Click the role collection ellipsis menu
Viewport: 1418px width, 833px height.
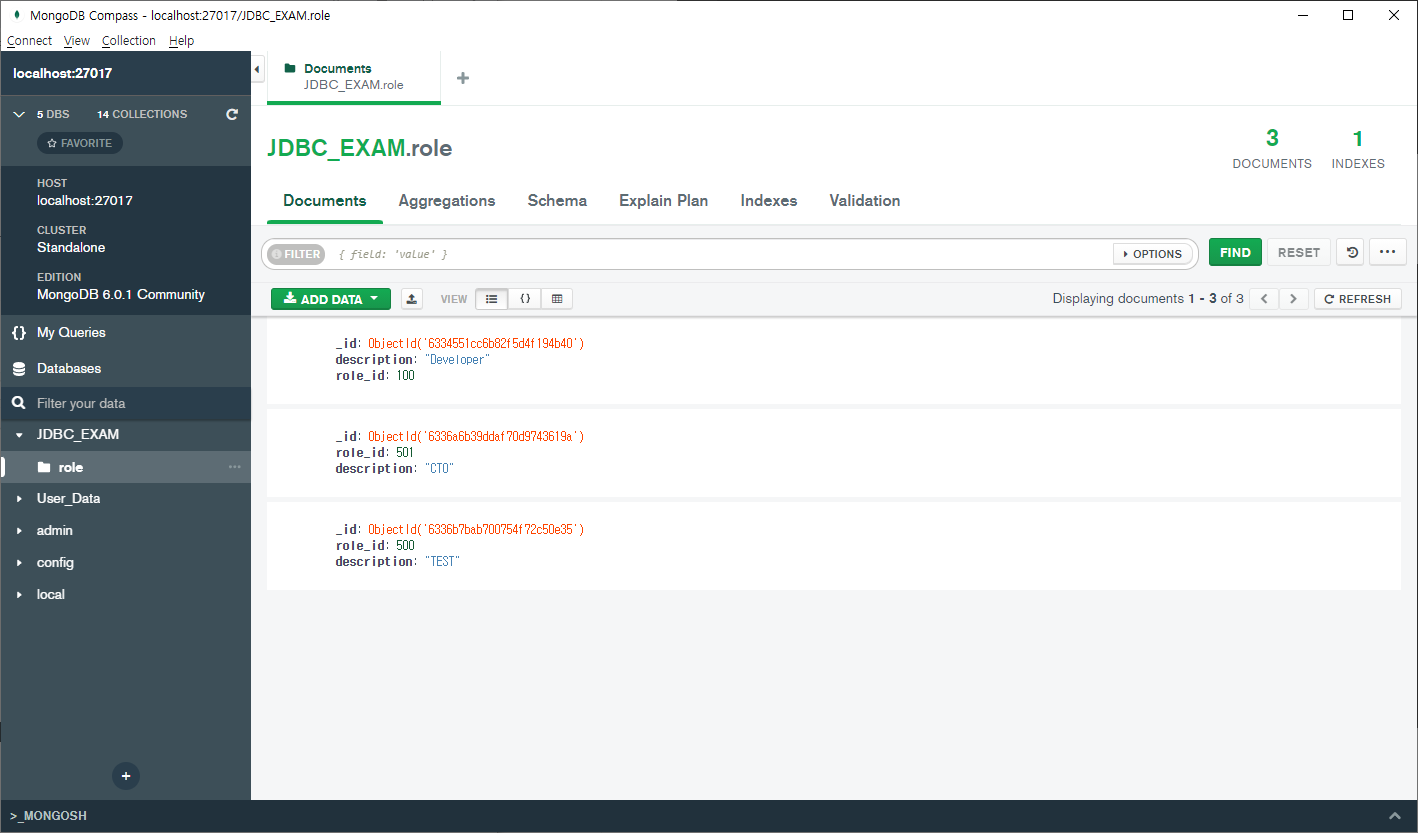[235, 467]
